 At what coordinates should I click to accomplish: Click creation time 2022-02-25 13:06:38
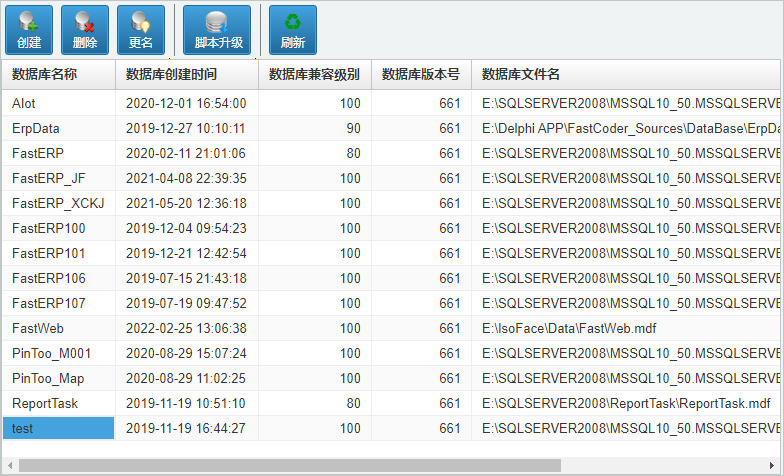click(x=186, y=328)
